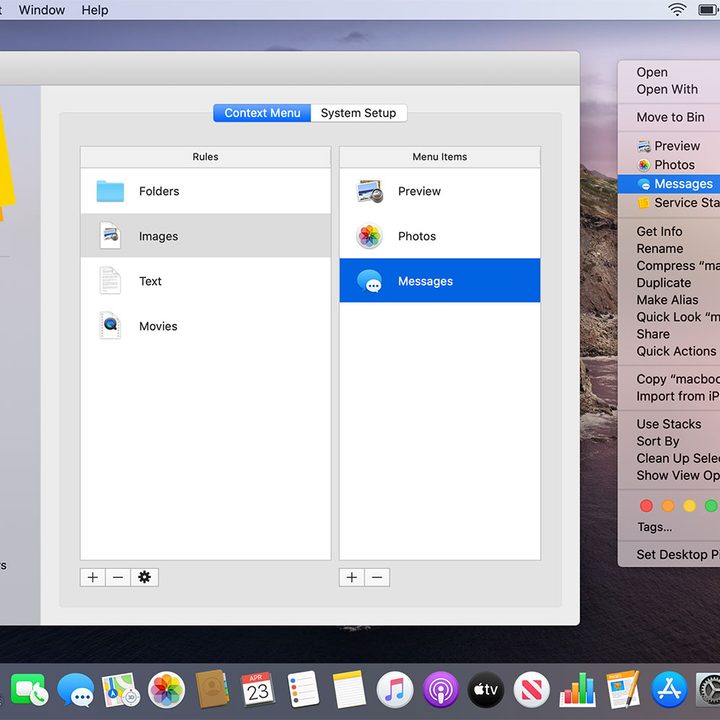The width and height of the screenshot is (720, 720).
Task: Open Photos from the Dock
Action: [x=167, y=690]
